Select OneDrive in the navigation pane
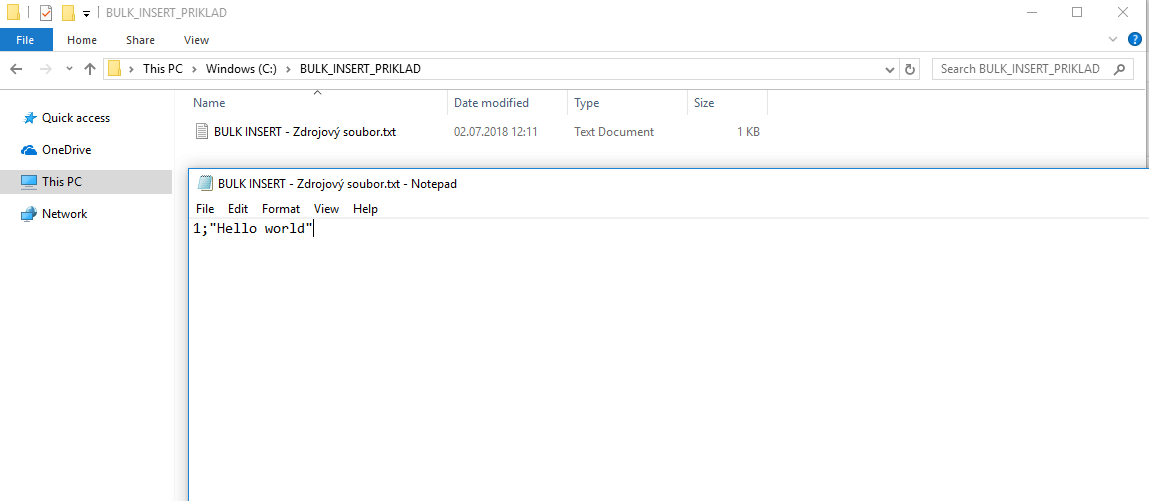The width and height of the screenshot is (1149, 501). 66,150
